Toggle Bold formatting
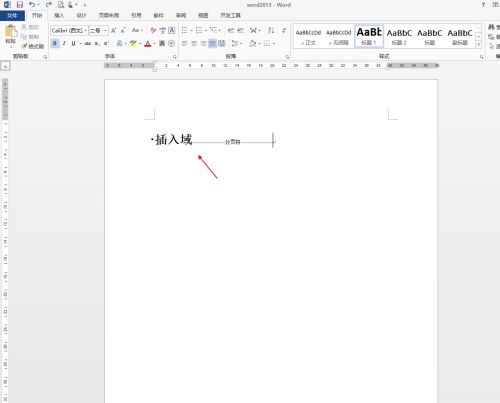 pyautogui.click(x=55, y=43)
